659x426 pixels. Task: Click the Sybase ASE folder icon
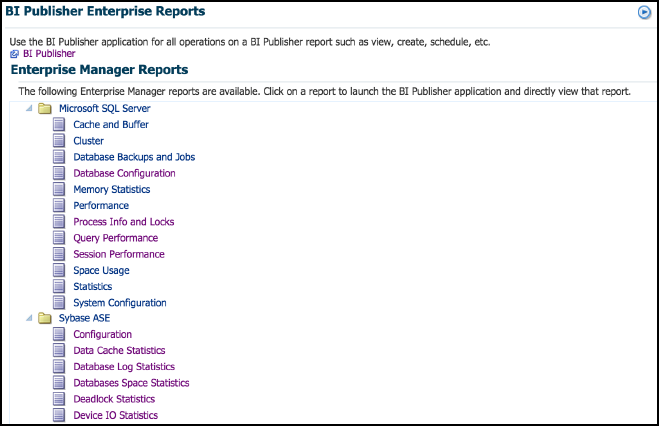point(45,318)
